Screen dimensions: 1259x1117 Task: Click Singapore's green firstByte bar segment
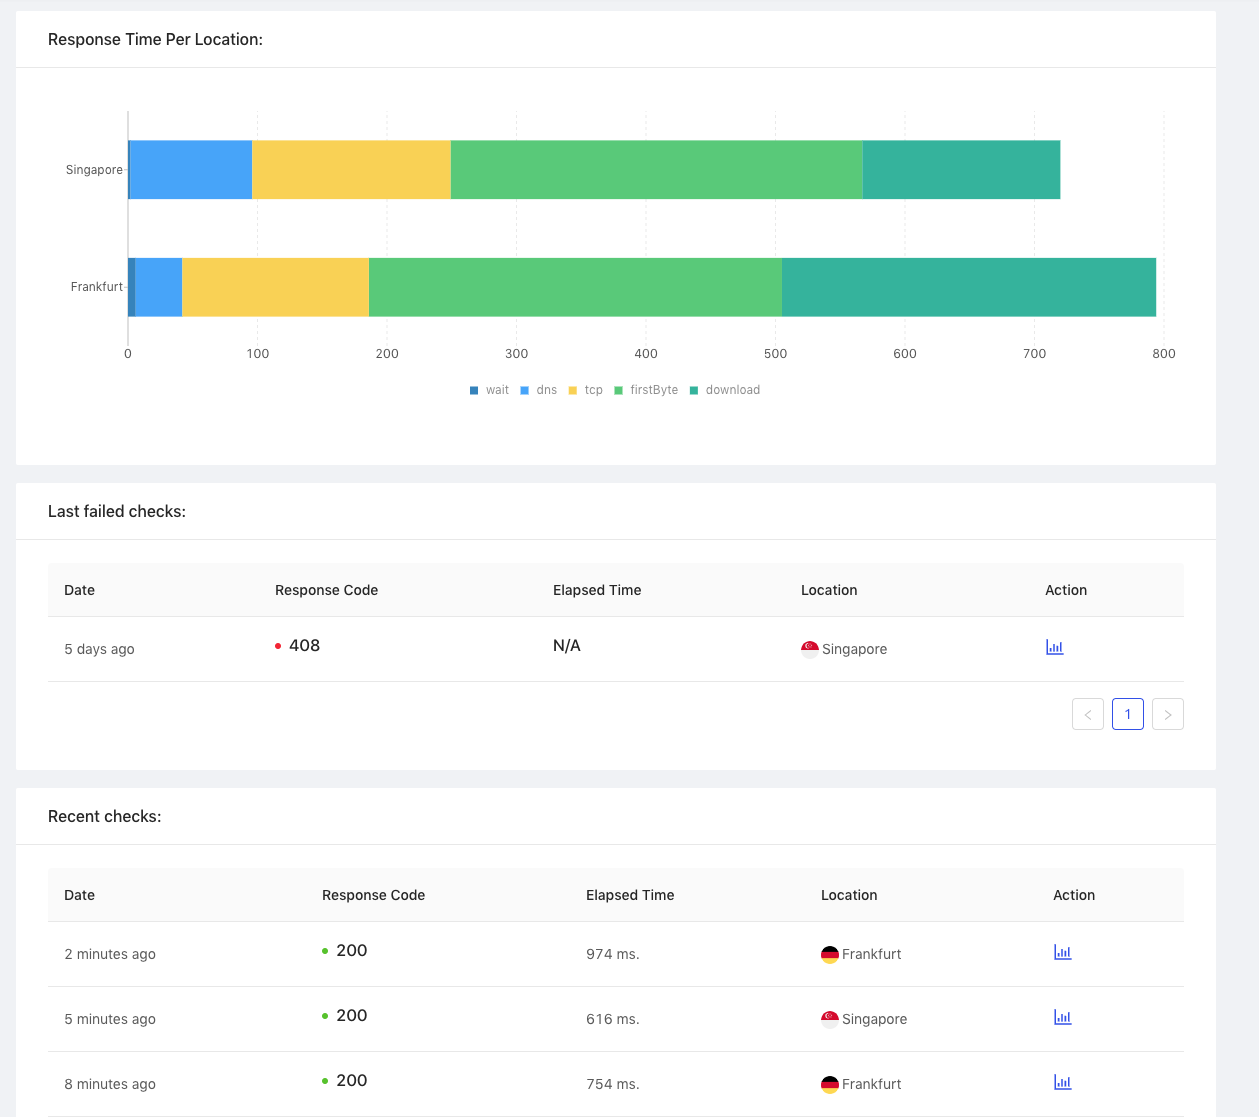click(656, 170)
